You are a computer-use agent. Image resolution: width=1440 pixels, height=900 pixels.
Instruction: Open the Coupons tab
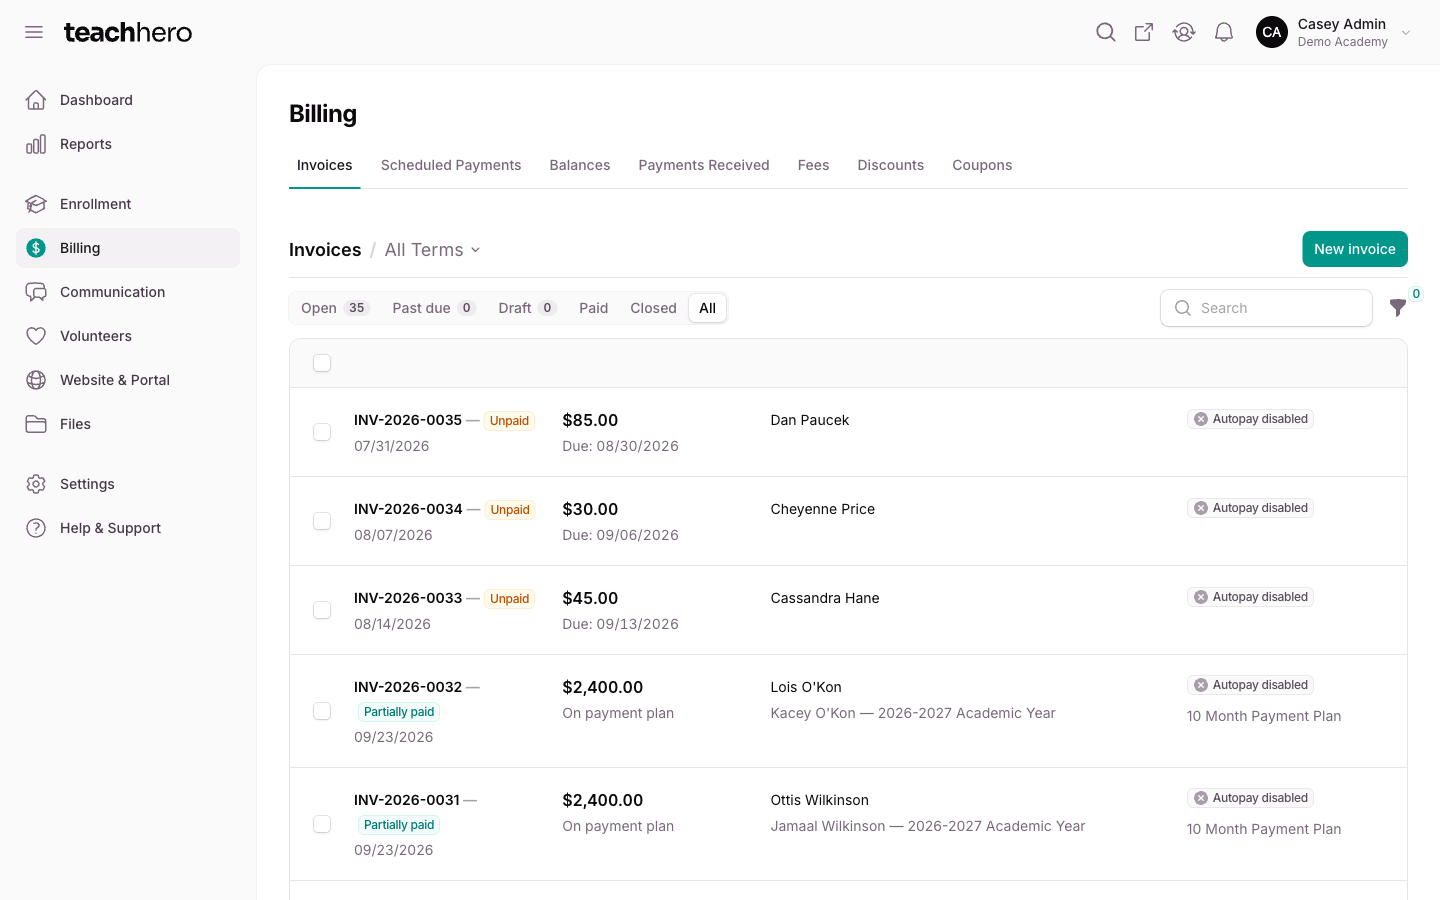[982, 165]
